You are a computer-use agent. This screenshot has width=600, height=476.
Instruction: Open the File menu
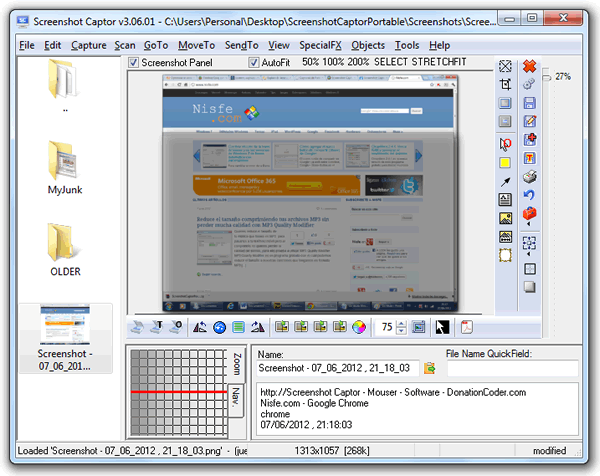click(27, 45)
